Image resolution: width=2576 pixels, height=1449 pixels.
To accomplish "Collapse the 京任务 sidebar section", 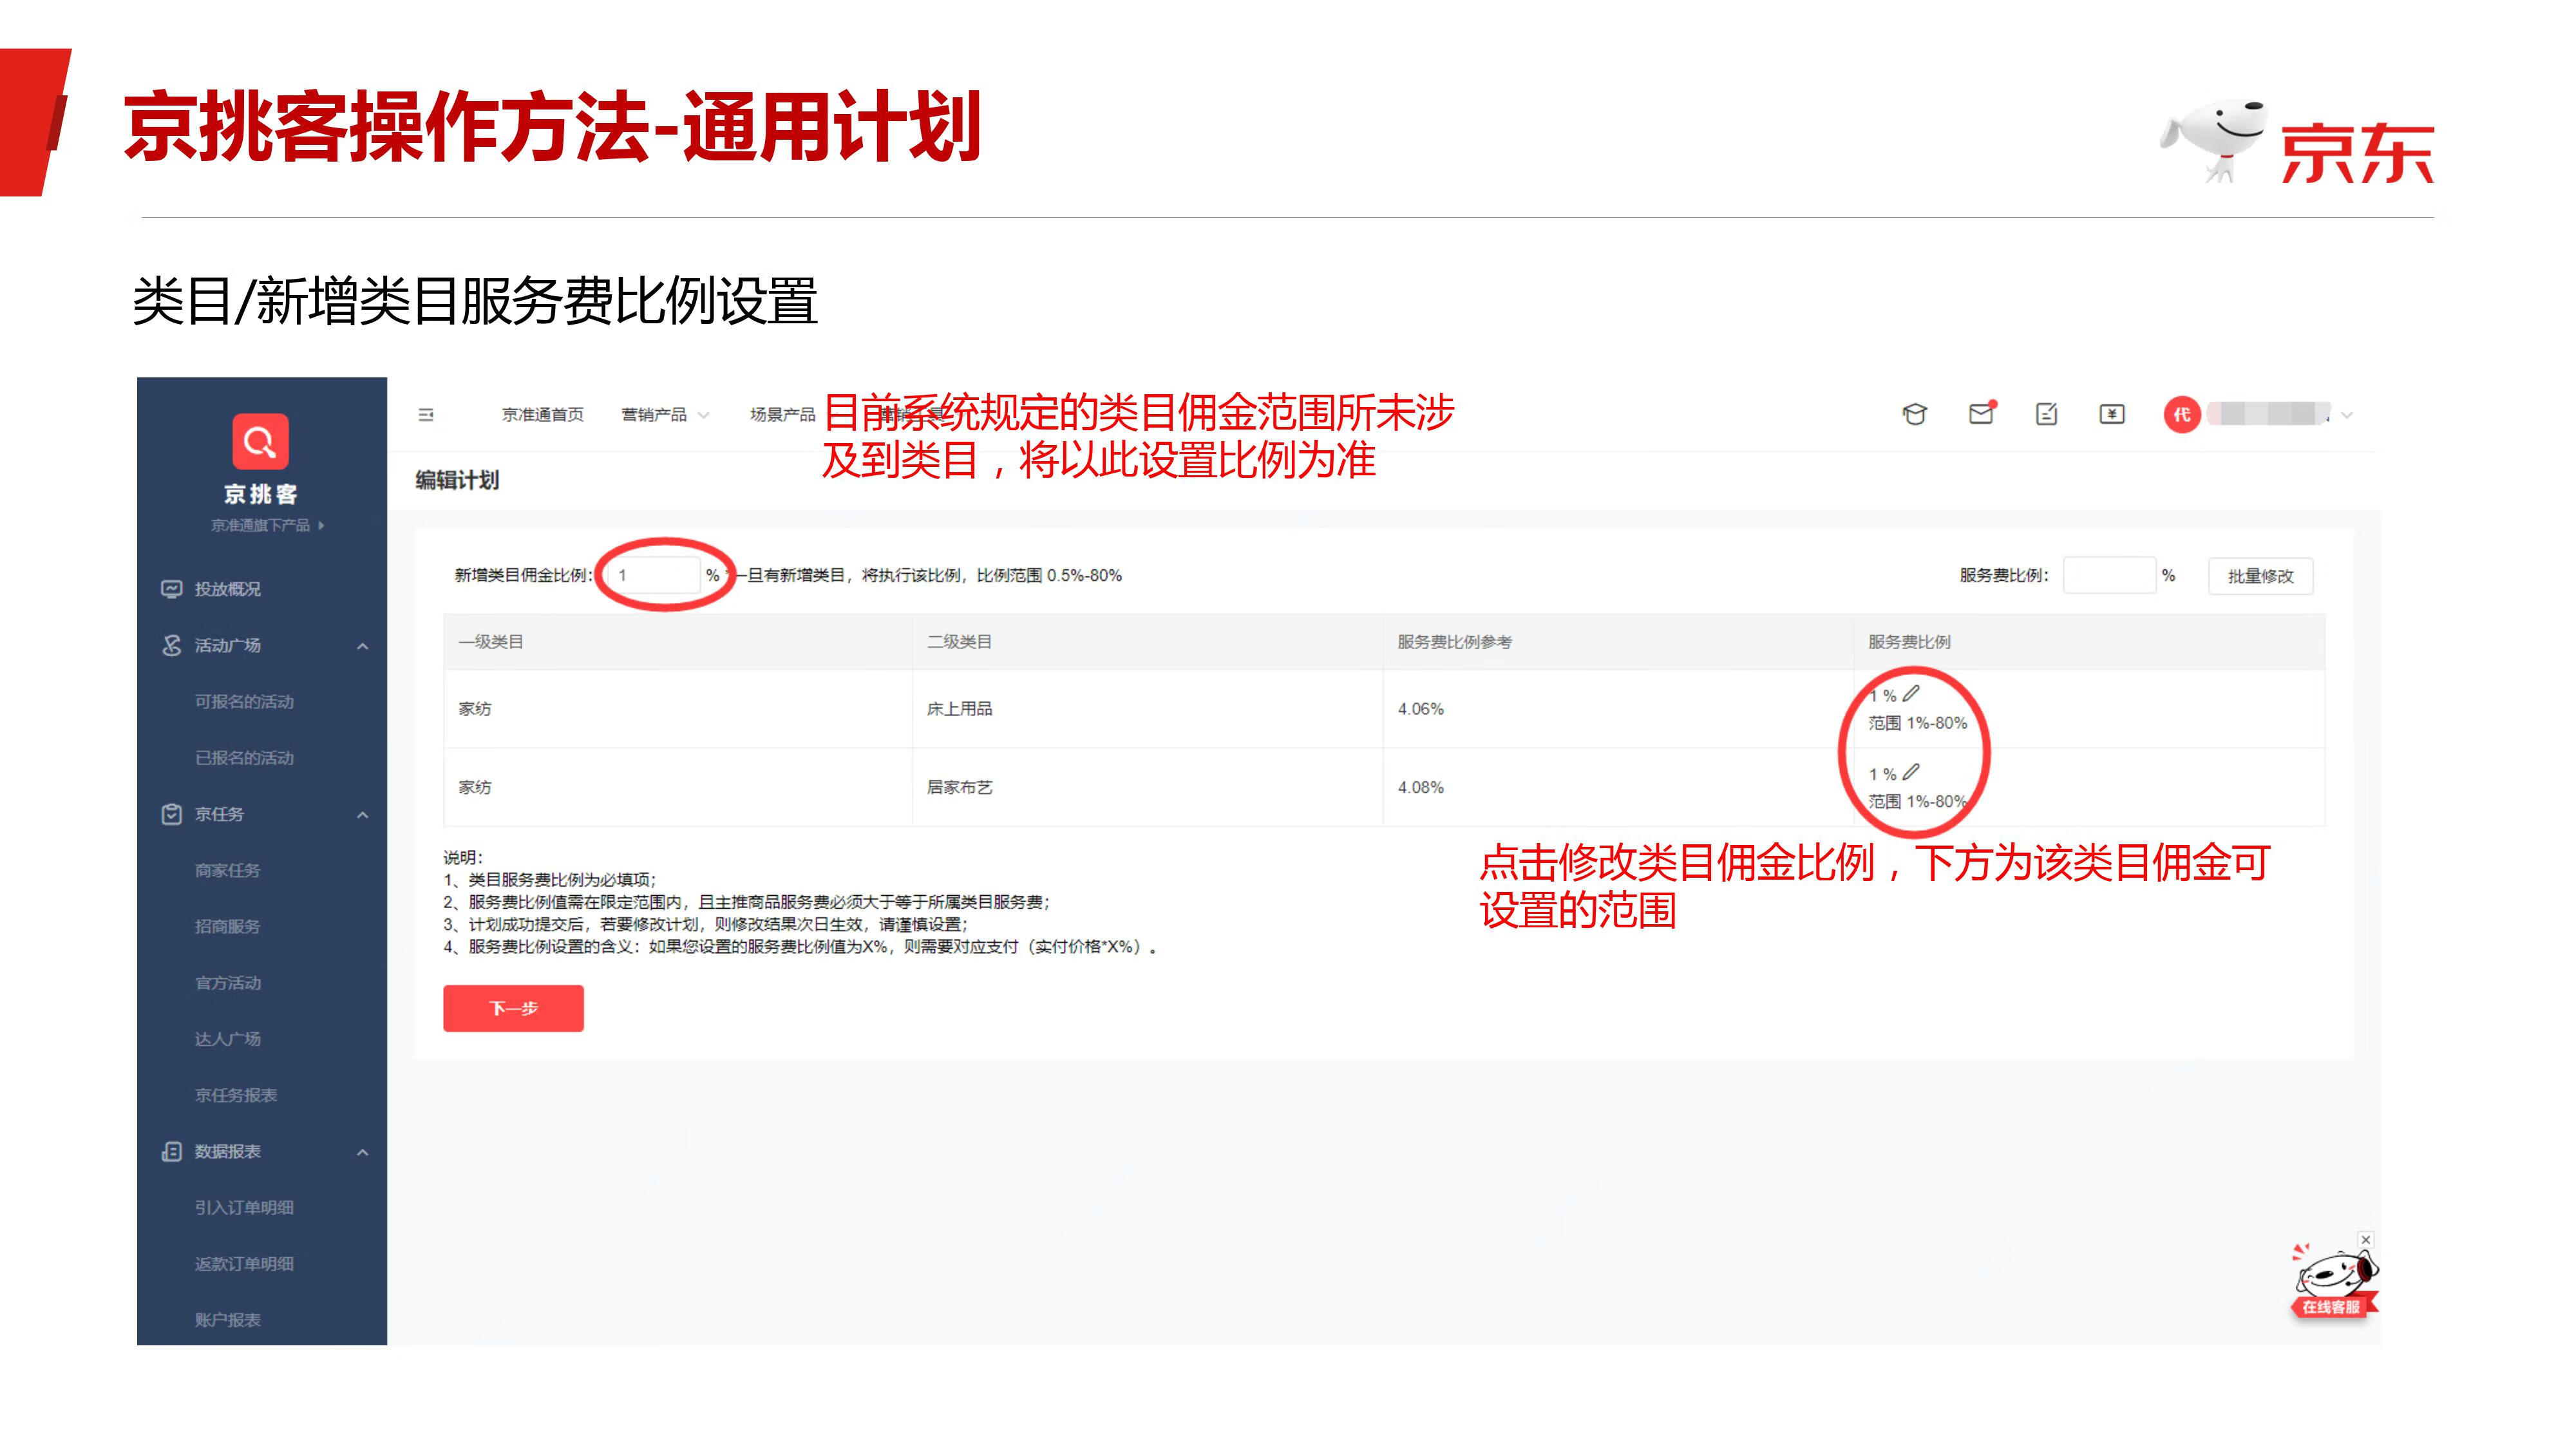I will pos(363,815).
